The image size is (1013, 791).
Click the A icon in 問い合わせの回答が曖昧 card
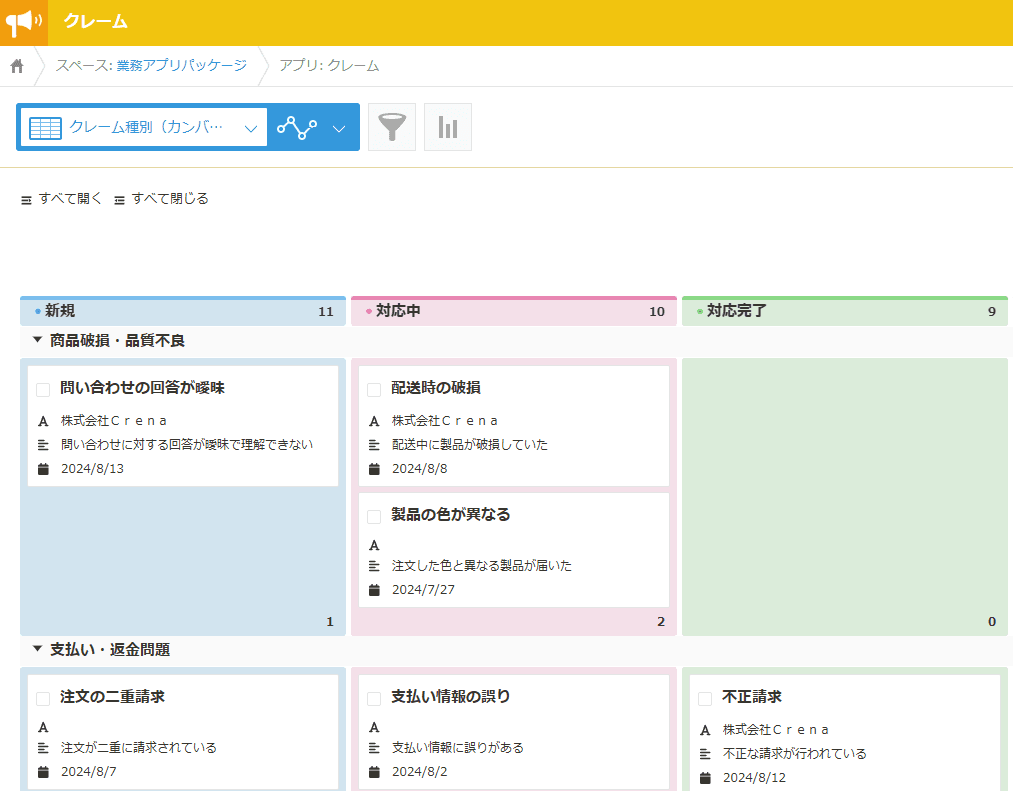point(43,421)
